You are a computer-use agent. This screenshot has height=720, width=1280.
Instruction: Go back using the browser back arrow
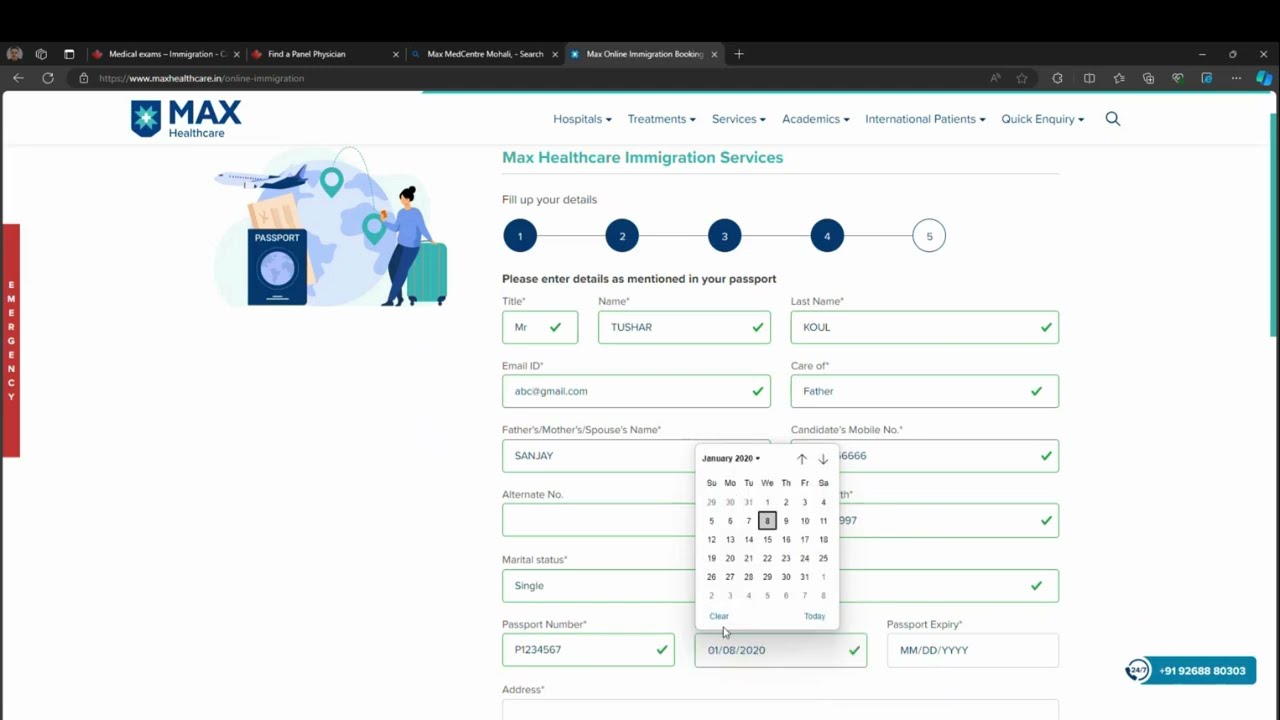18,78
